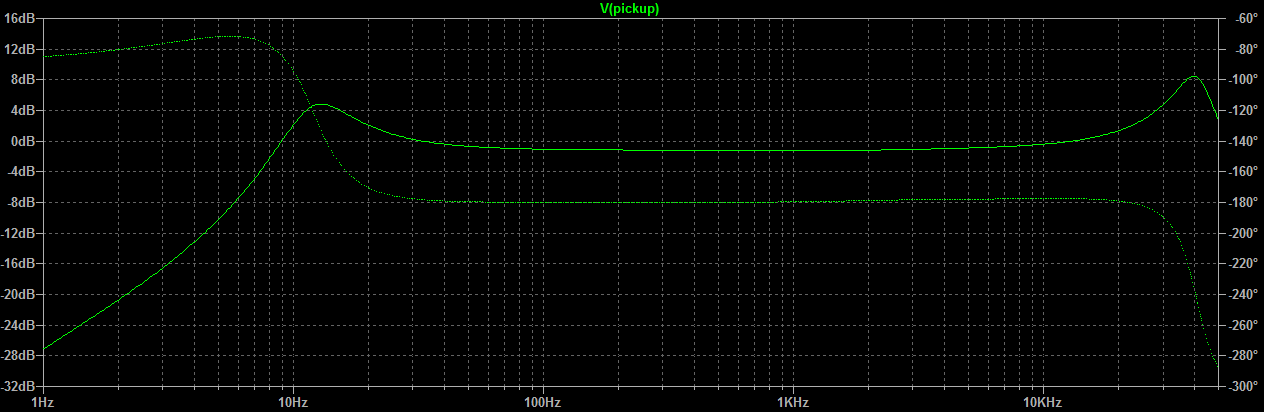Click the V(pickup) trace label
1264x412 pixels.
(x=629, y=8)
